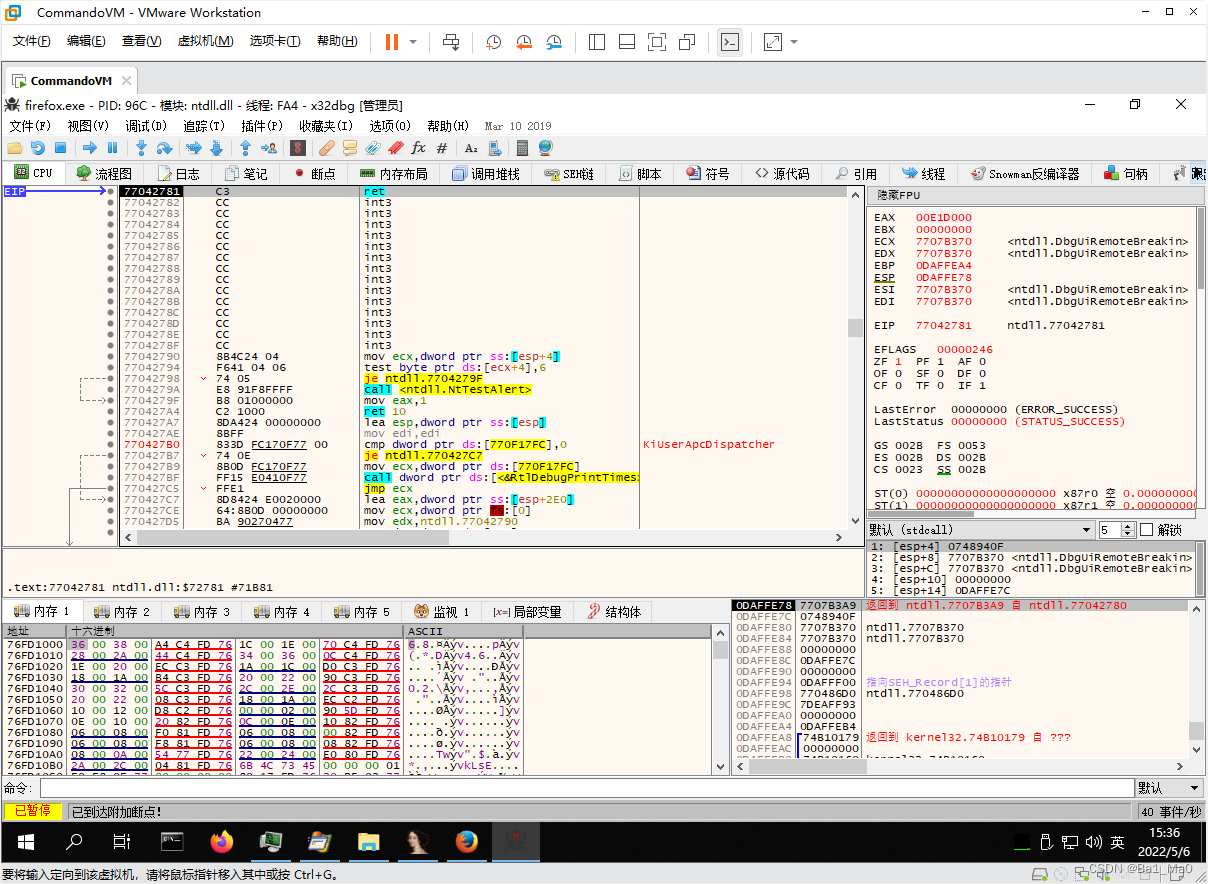Switch to the 调用堆栈 tab
1208x884 pixels.
coord(486,173)
